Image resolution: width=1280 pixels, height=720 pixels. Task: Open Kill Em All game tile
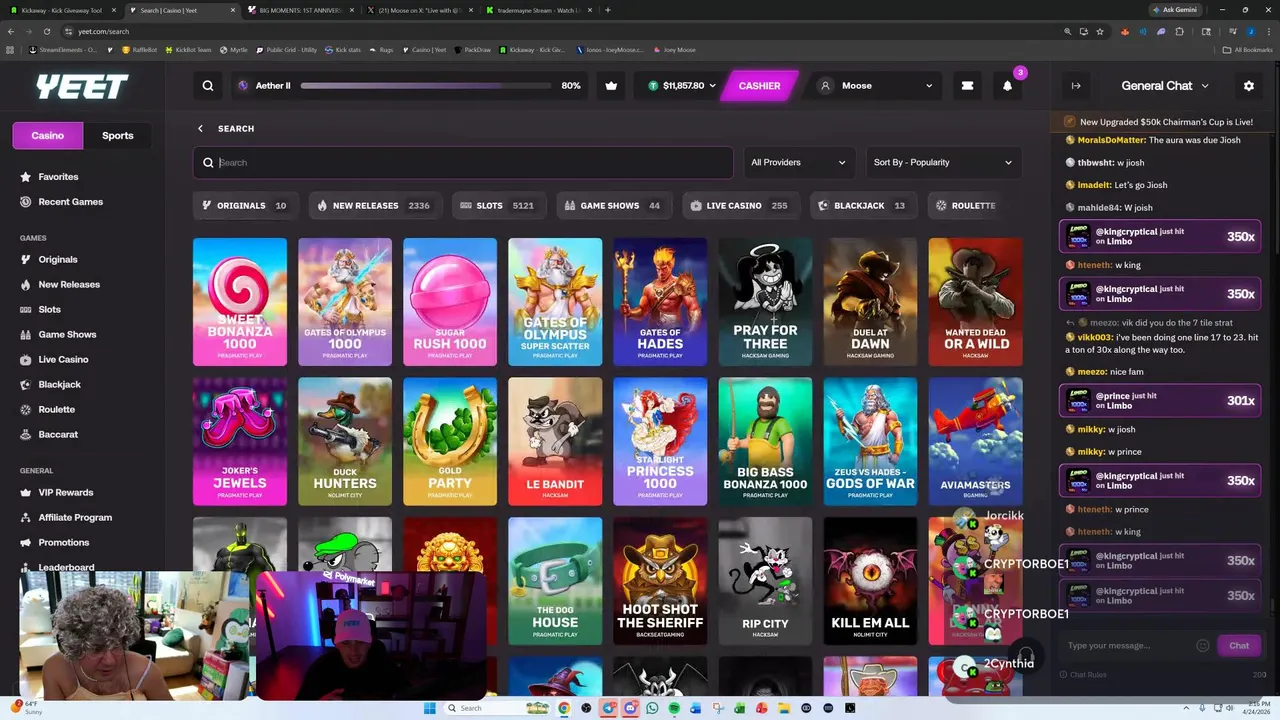pyautogui.click(x=870, y=581)
